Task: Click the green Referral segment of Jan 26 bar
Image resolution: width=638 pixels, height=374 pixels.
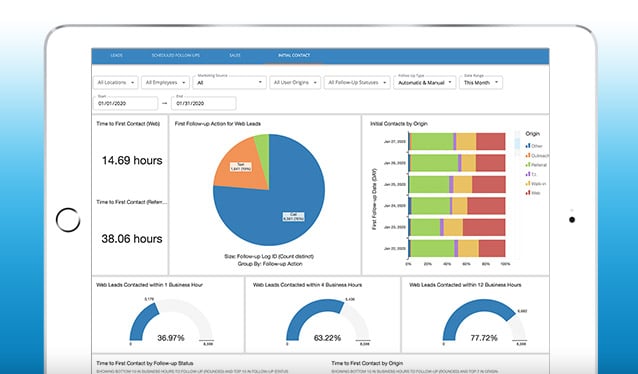Action: pos(434,163)
